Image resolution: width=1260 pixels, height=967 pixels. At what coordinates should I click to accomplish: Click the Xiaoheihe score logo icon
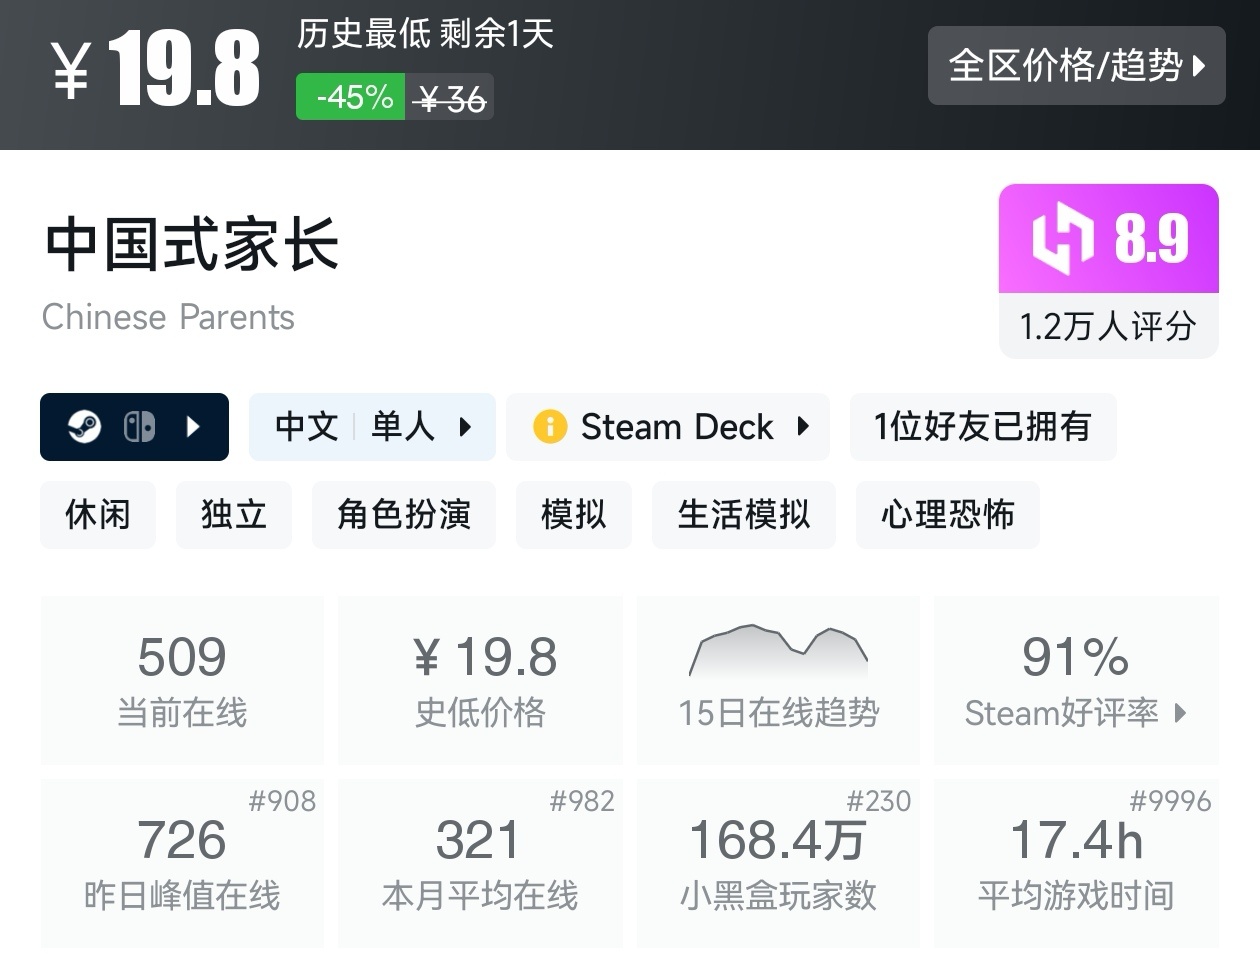[x=1063, y=238]
